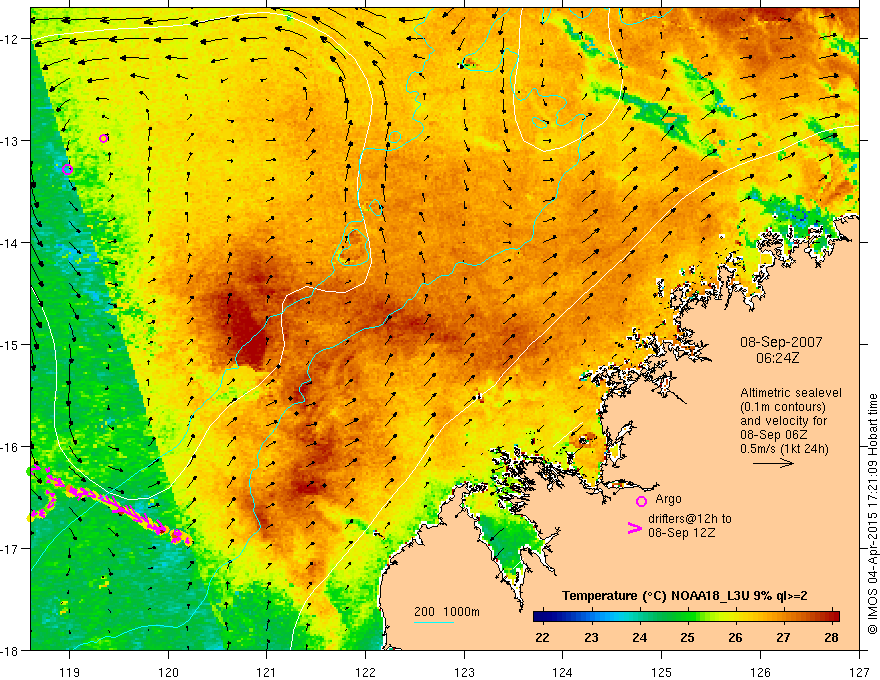Click the cyan 200 1000m depth contour line sample
The height and width of the screenshot is (680, 880).
(433, 622)
